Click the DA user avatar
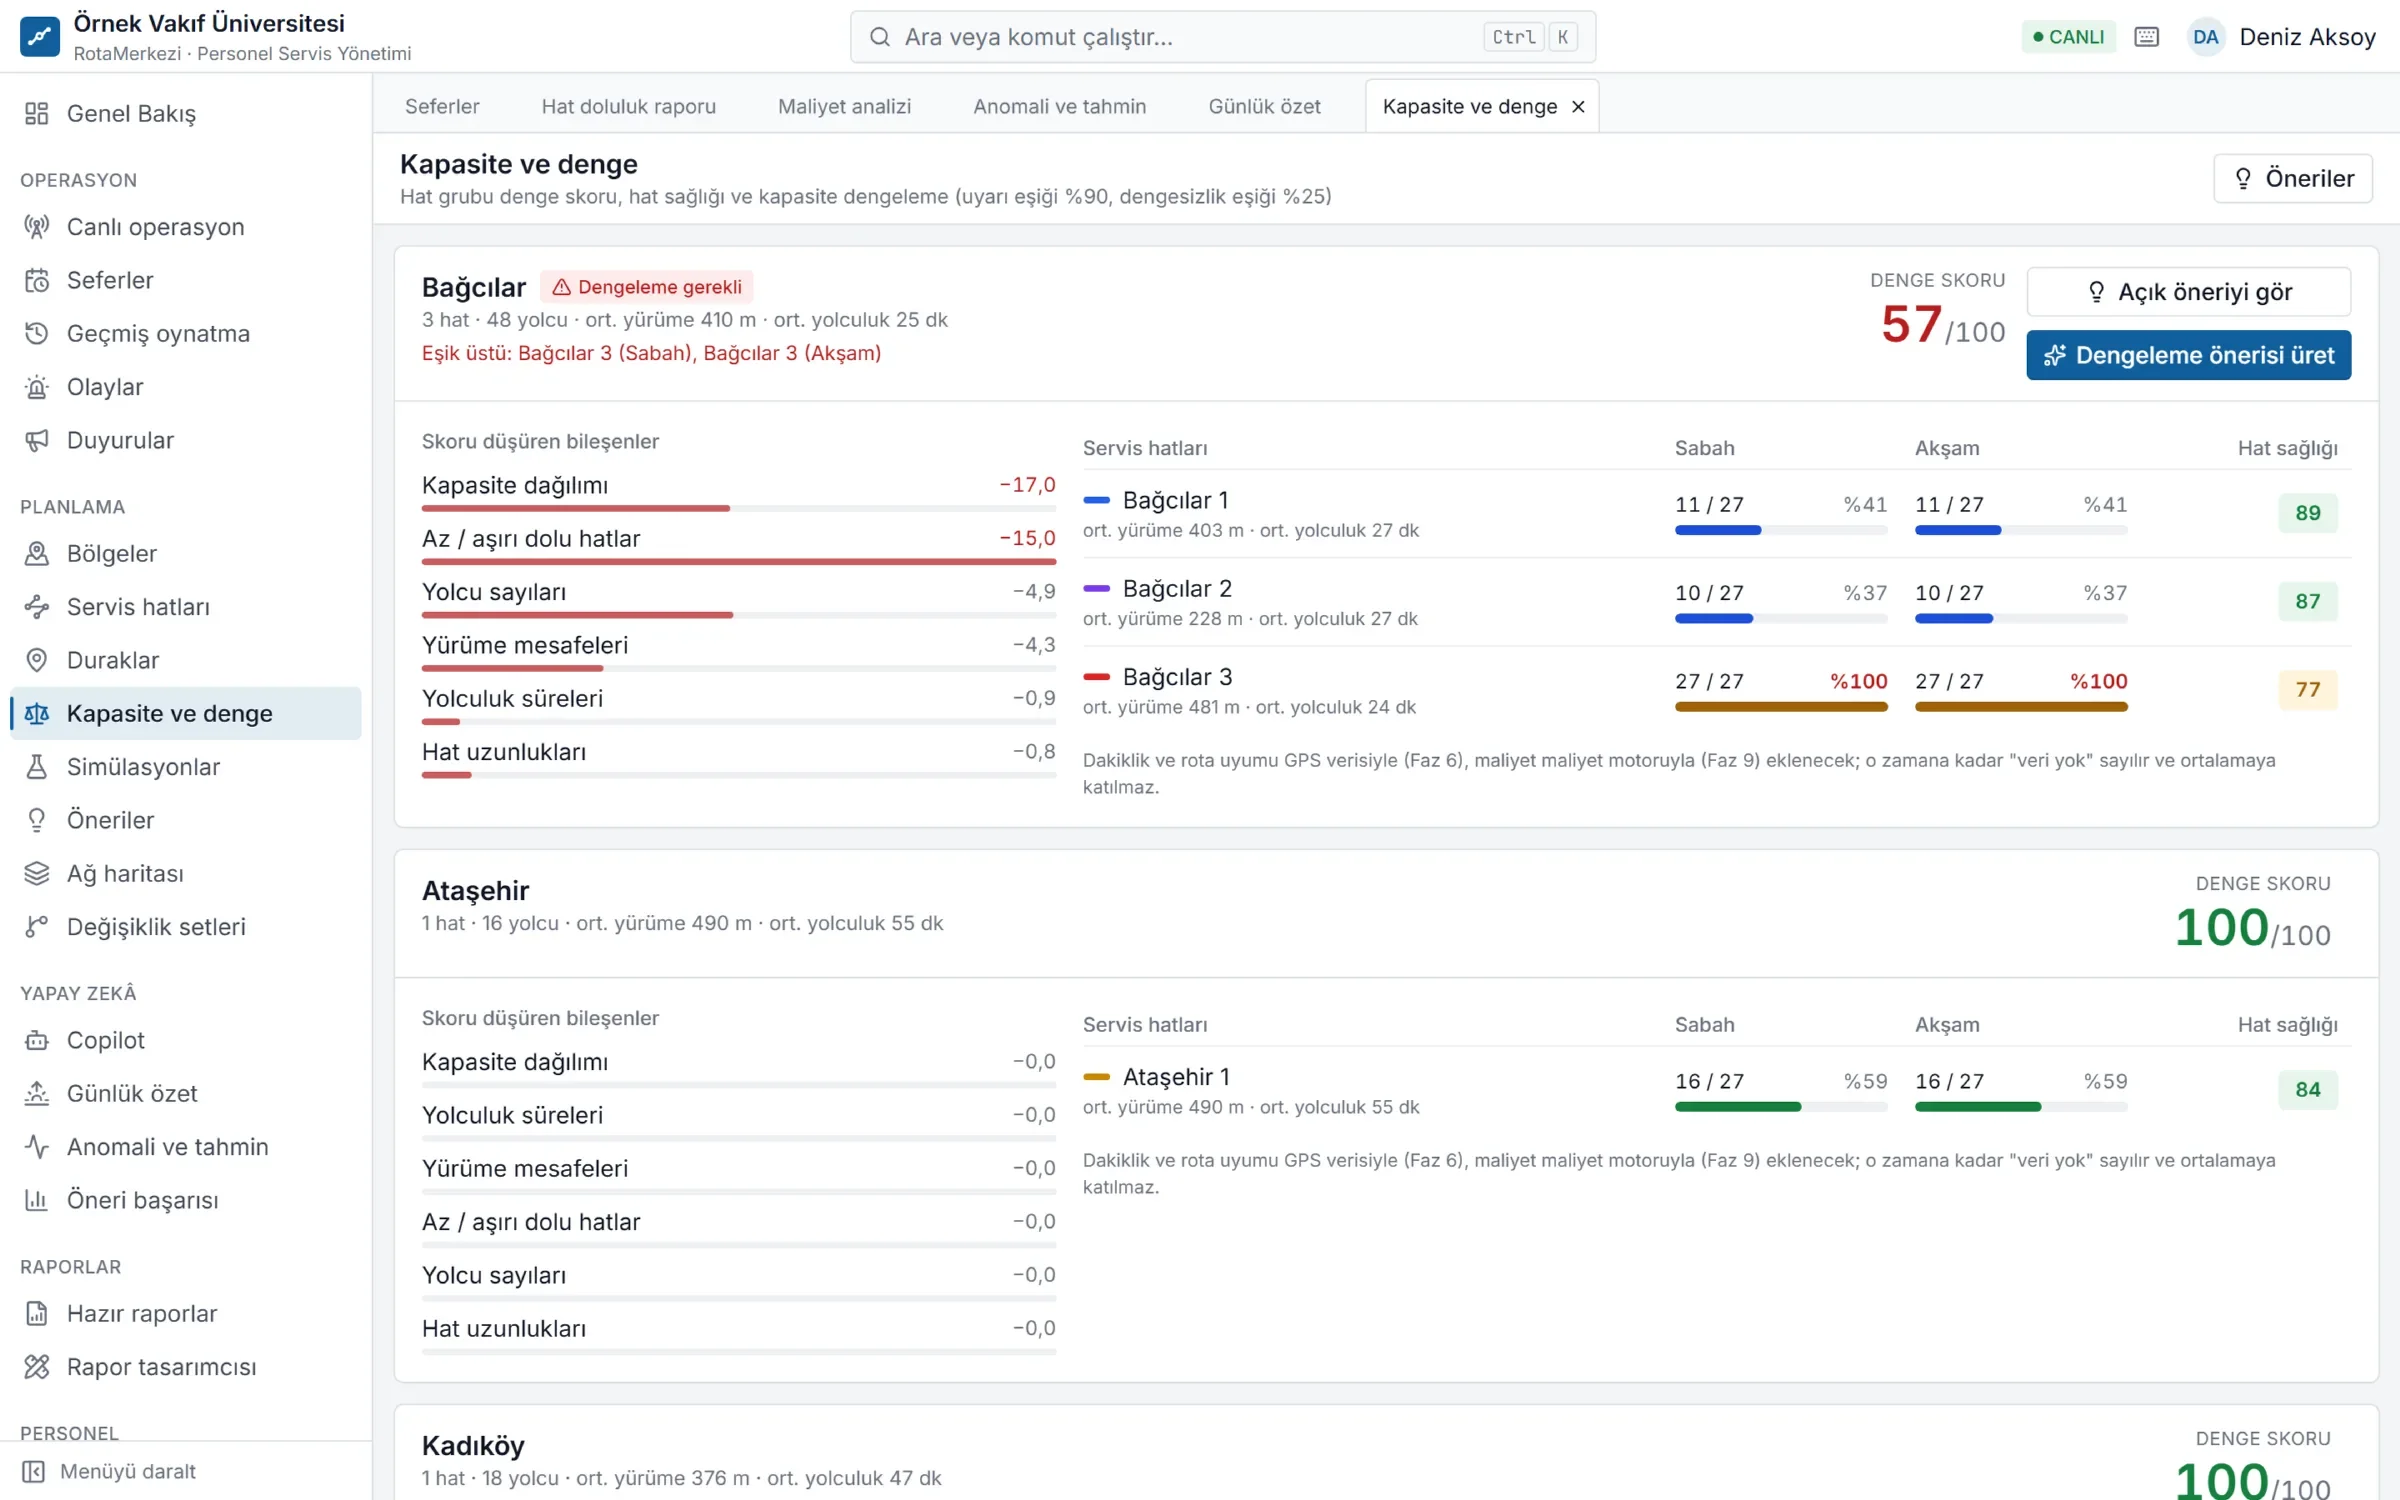The image size is (2400, 1500). click(2205, 37)
